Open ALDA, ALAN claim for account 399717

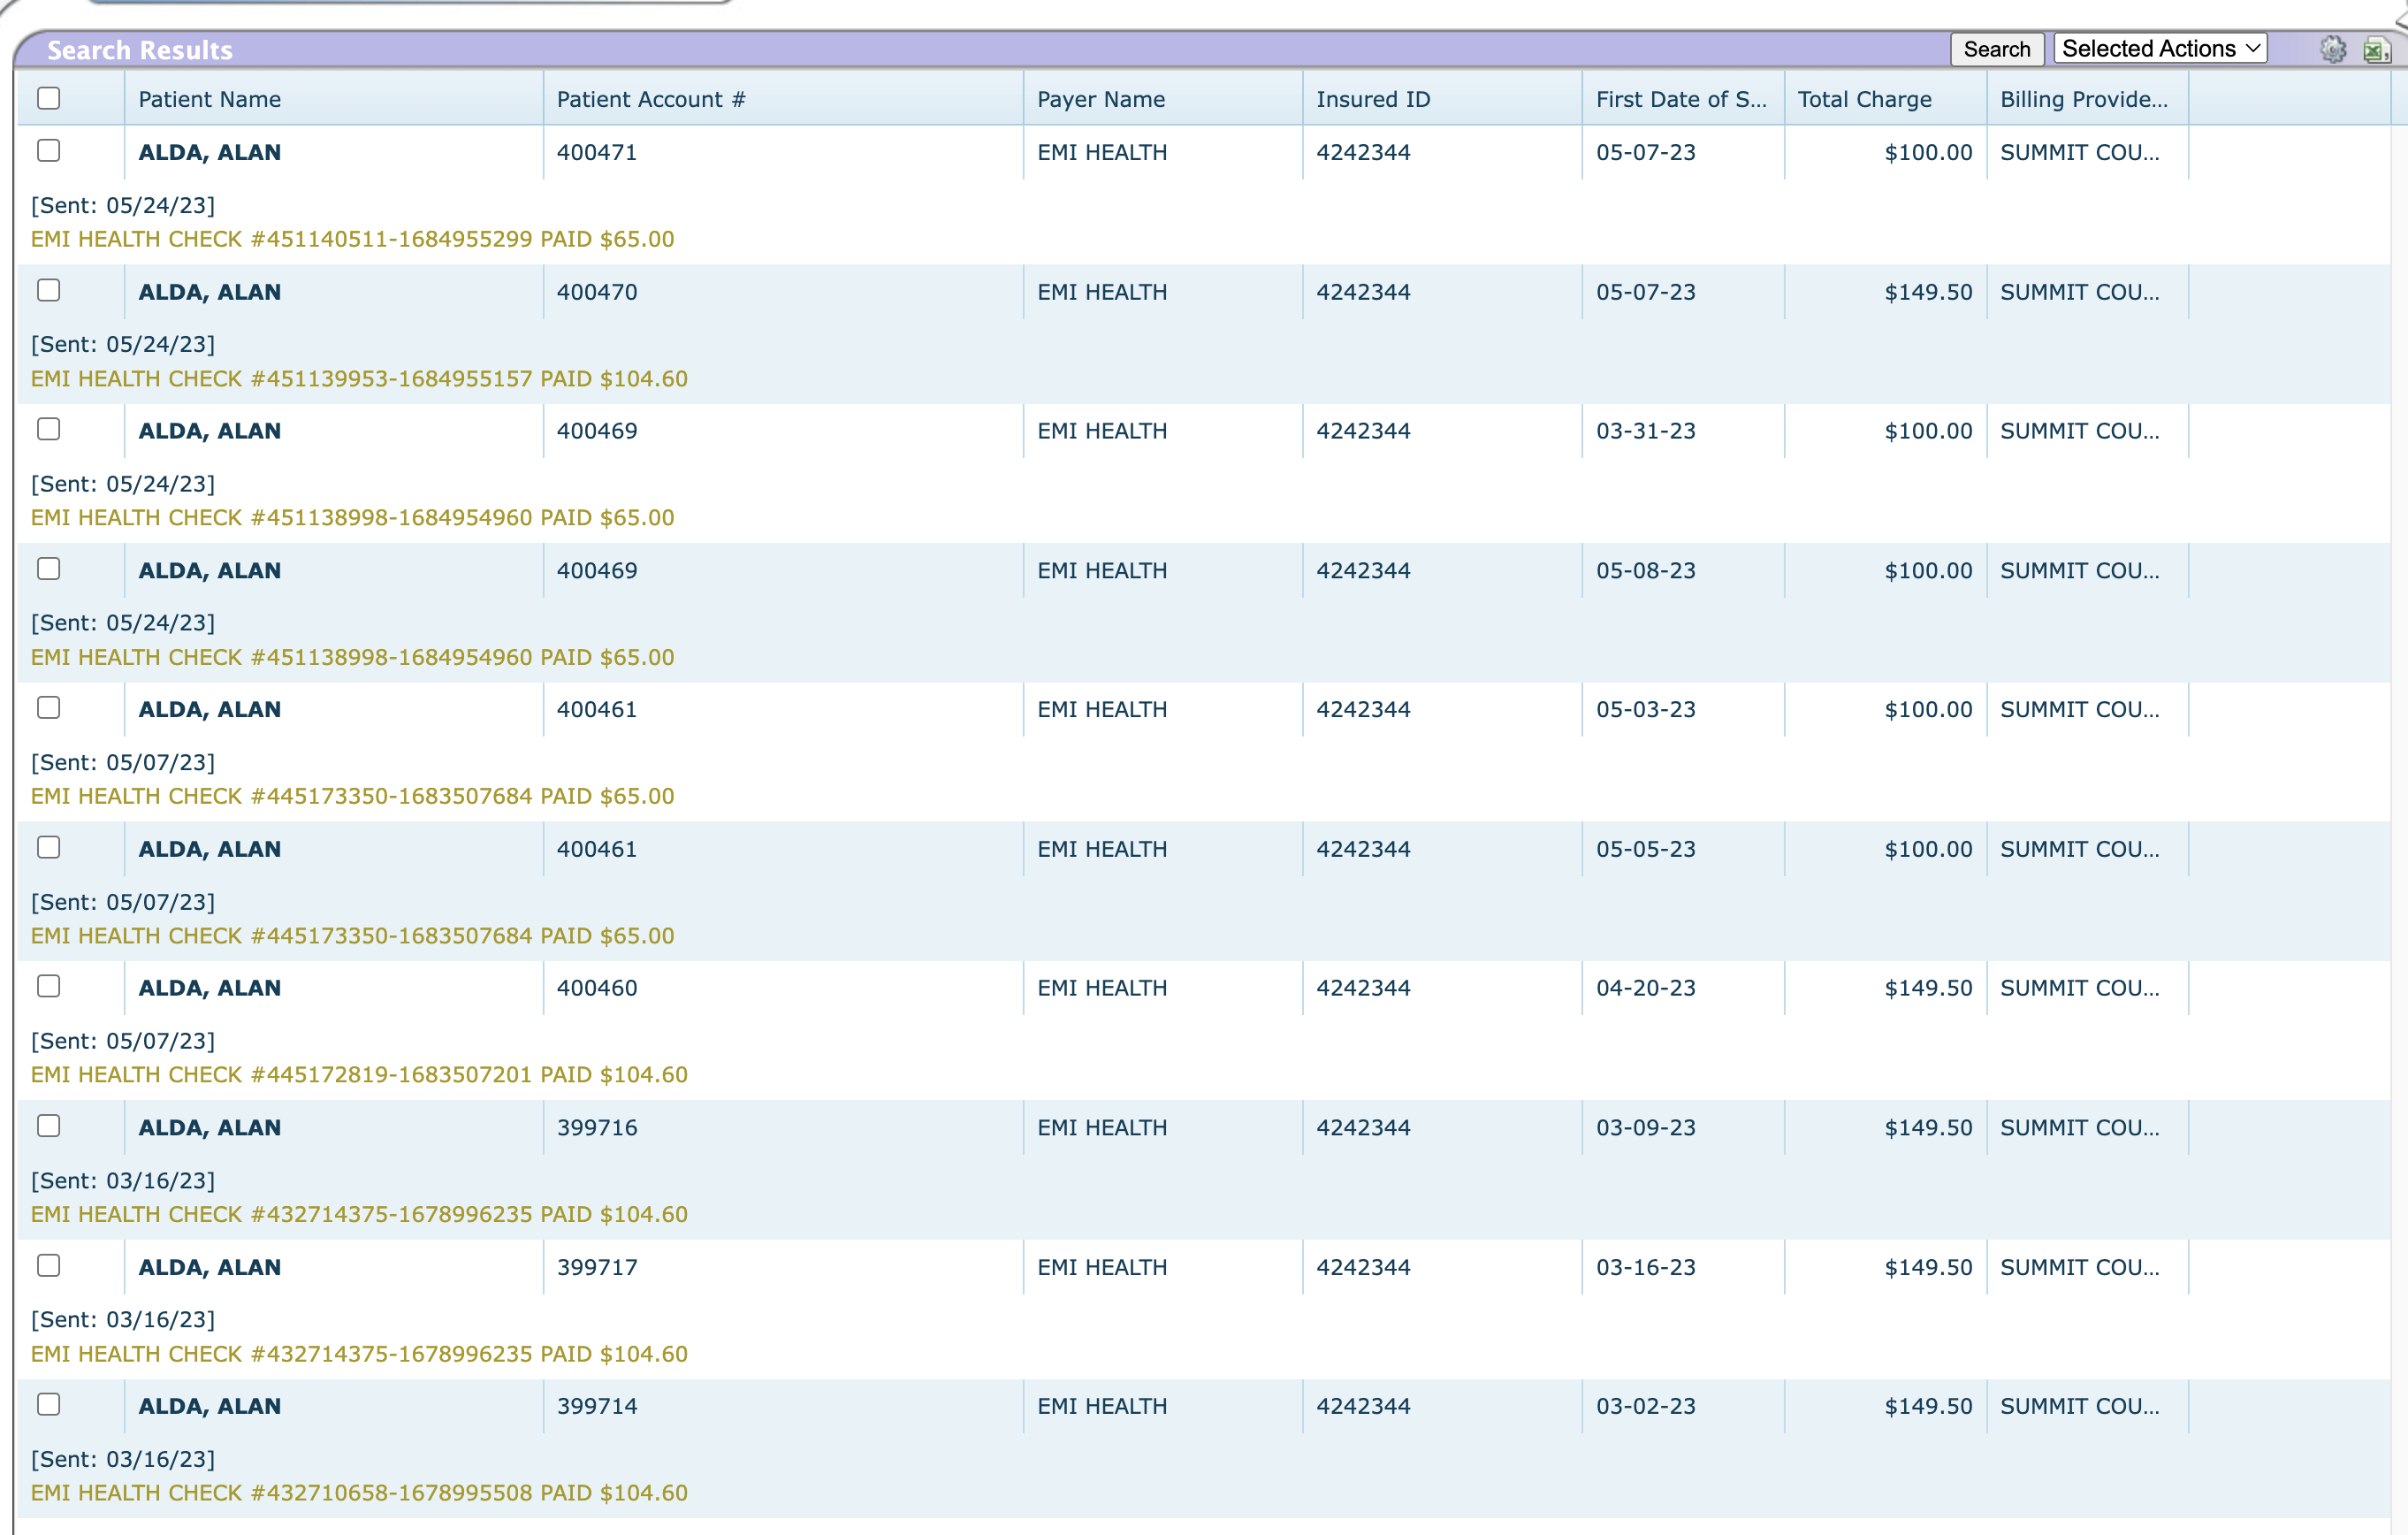(209, 1267)
